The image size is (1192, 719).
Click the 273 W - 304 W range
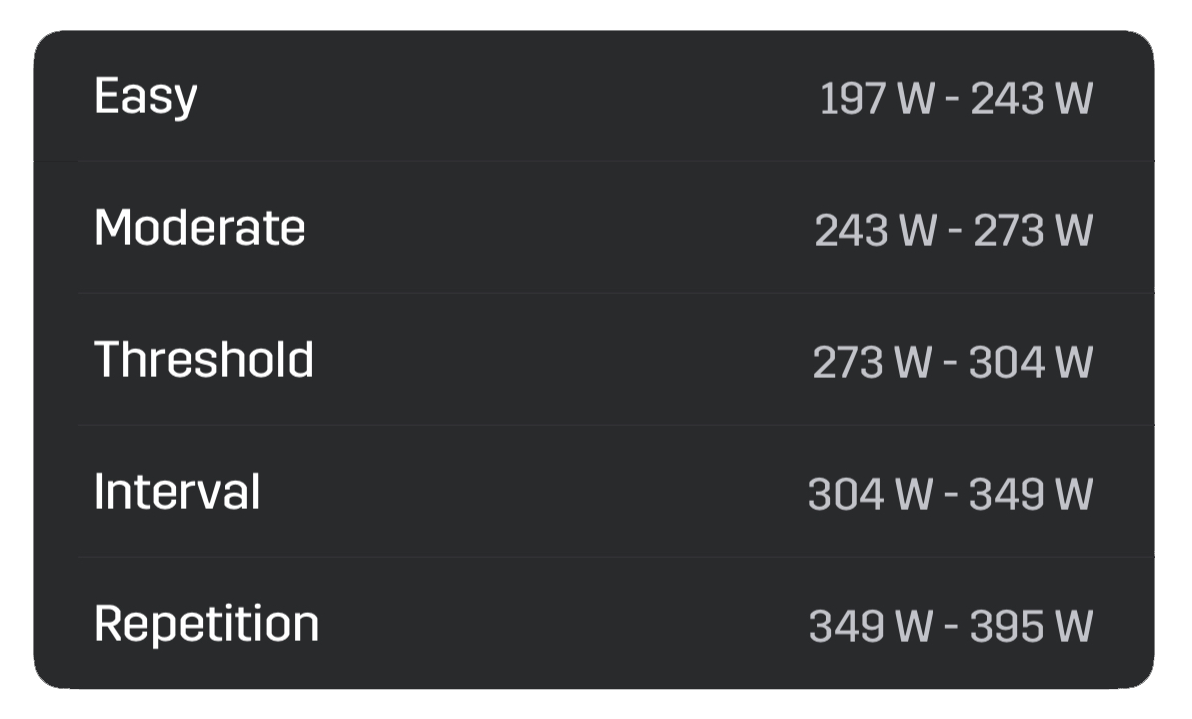pos(953,362)
